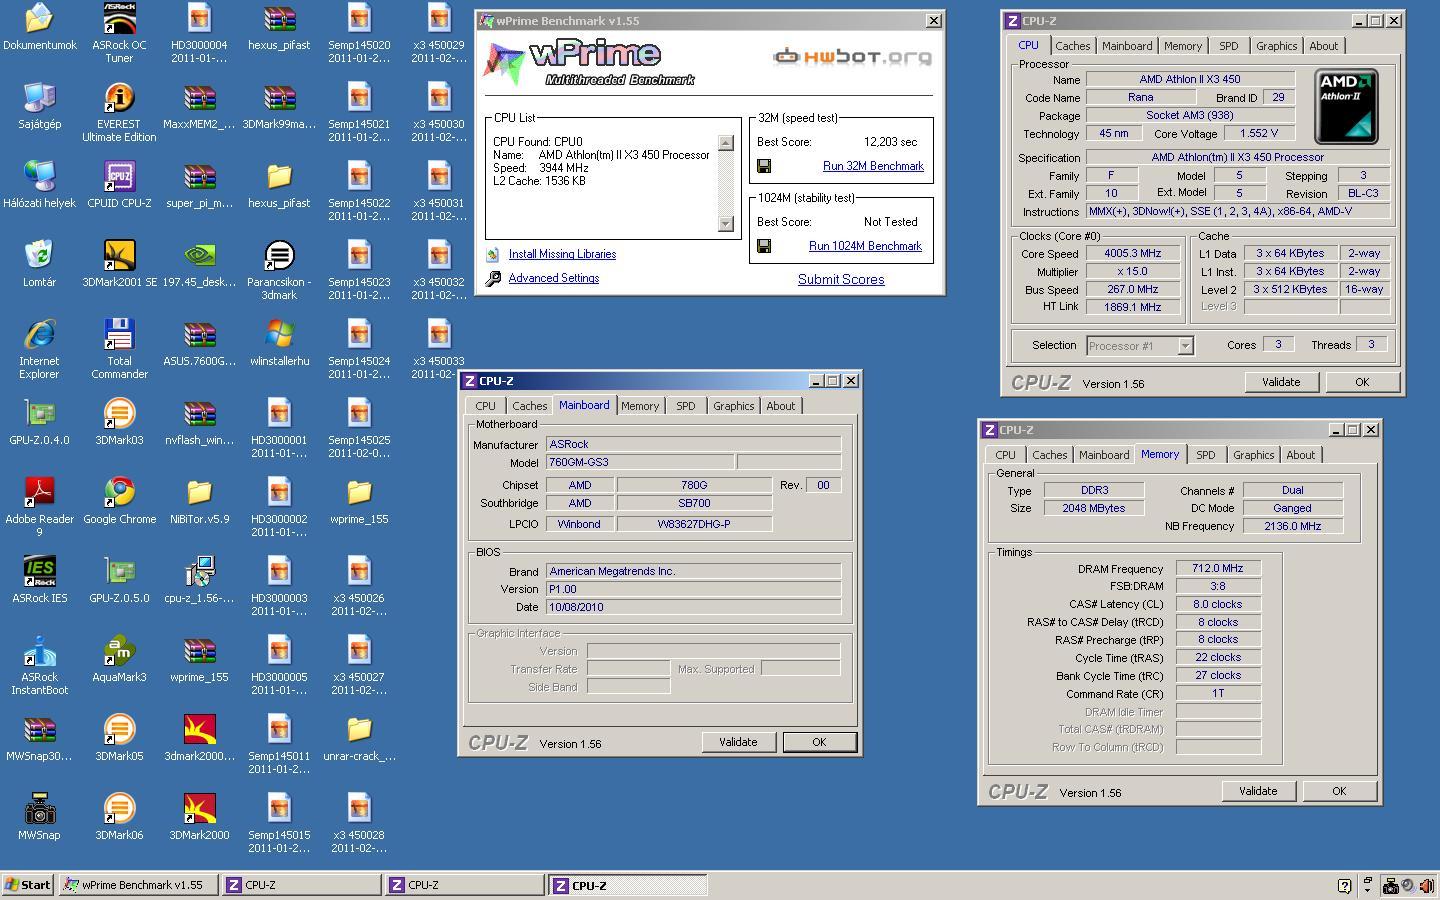This screenshot has width=1440, height=900.
Task: Click volume speaker icon in system tray
Action: [1426, 885]
